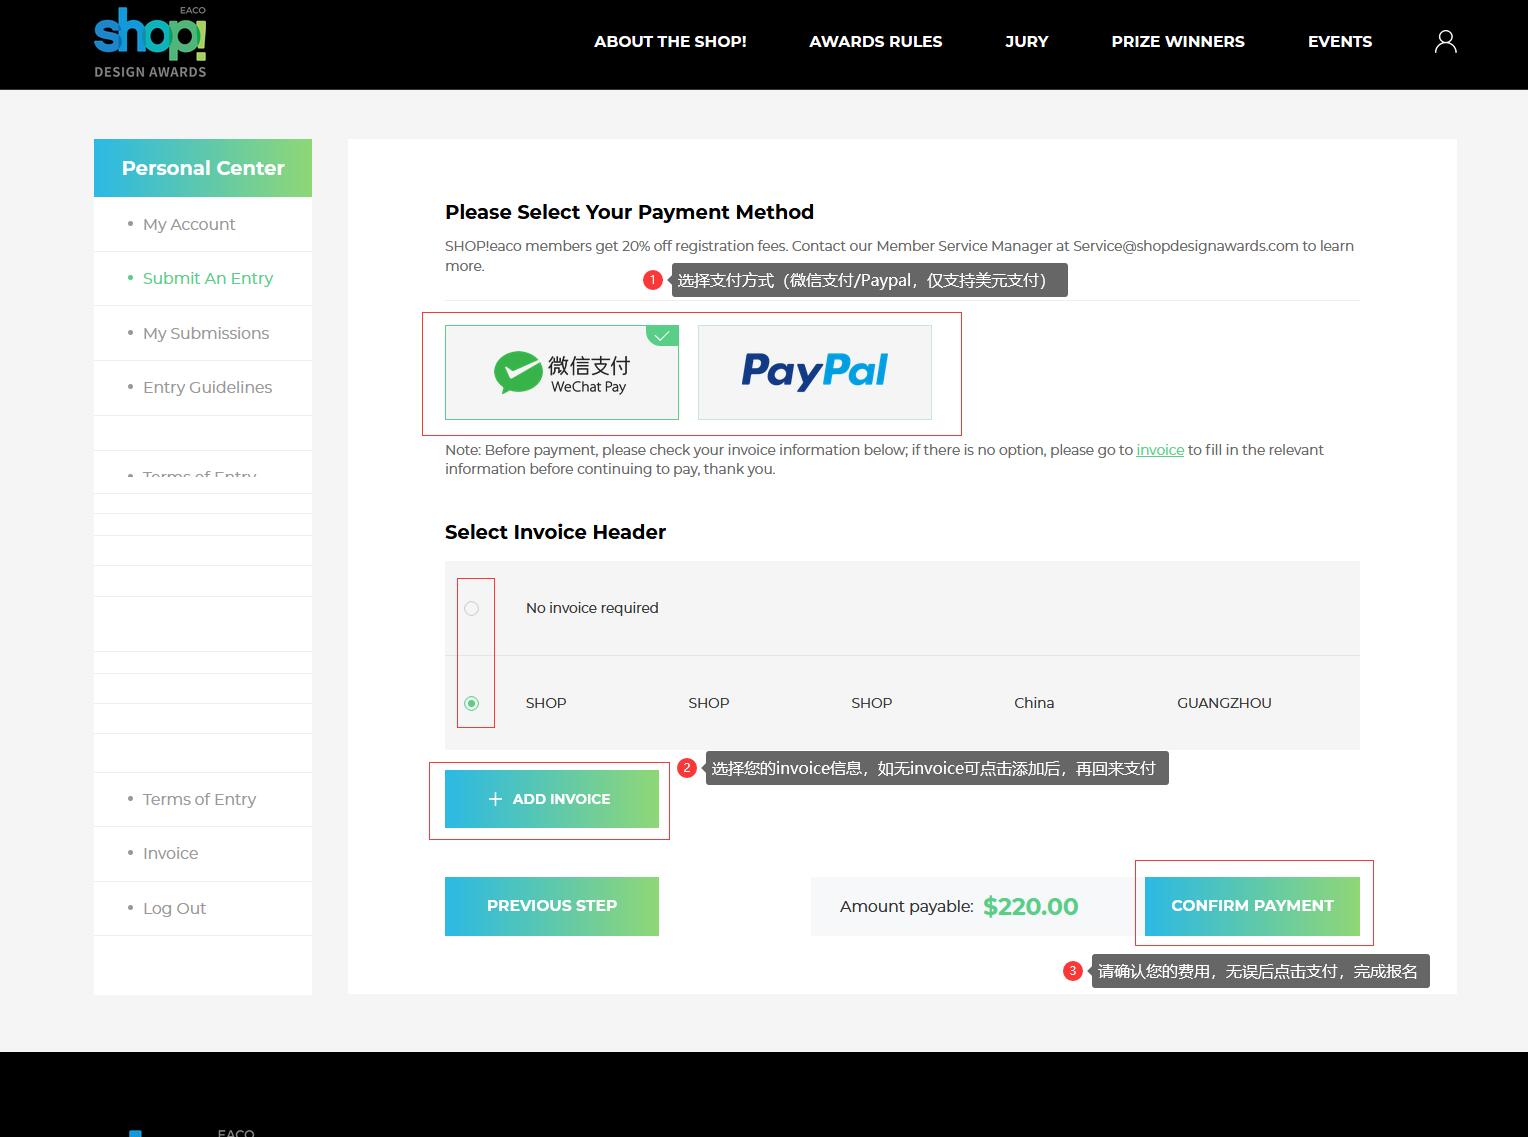This screenshot has width=1528, height=1137.
Task: Follow the green invoice link in note
Action: 1159,450
